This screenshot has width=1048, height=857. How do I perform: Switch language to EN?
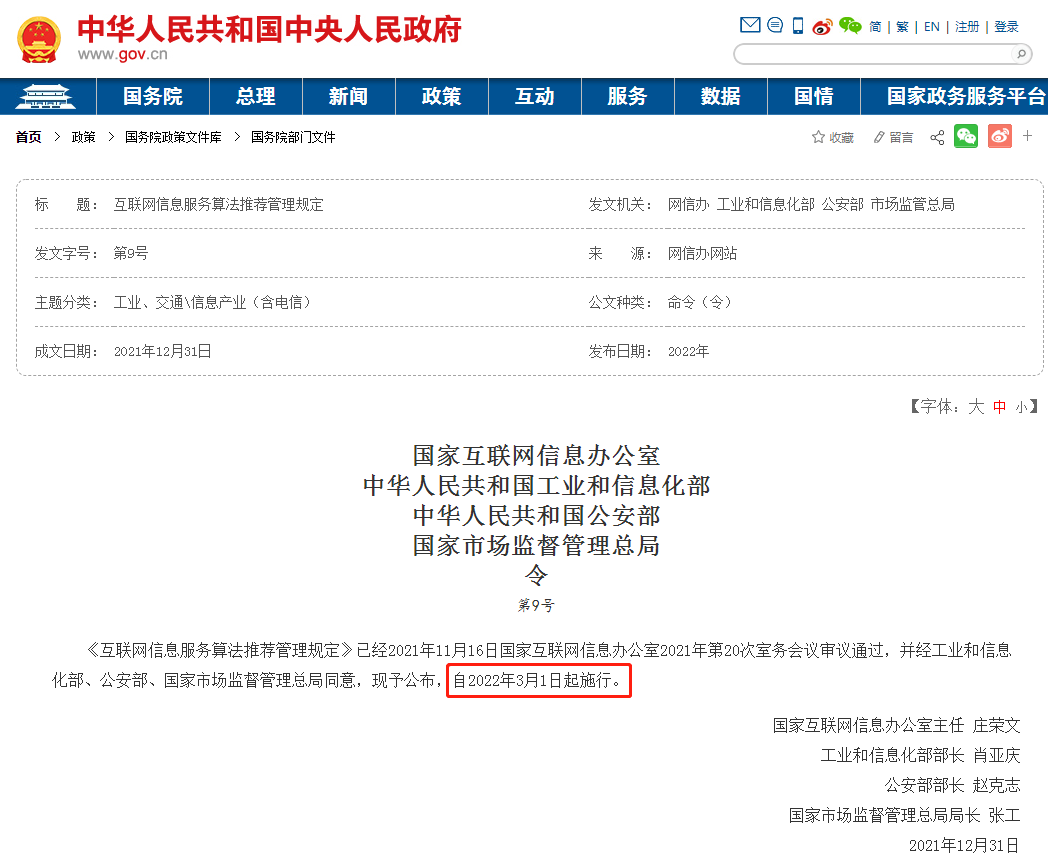(x=932, y=27)
